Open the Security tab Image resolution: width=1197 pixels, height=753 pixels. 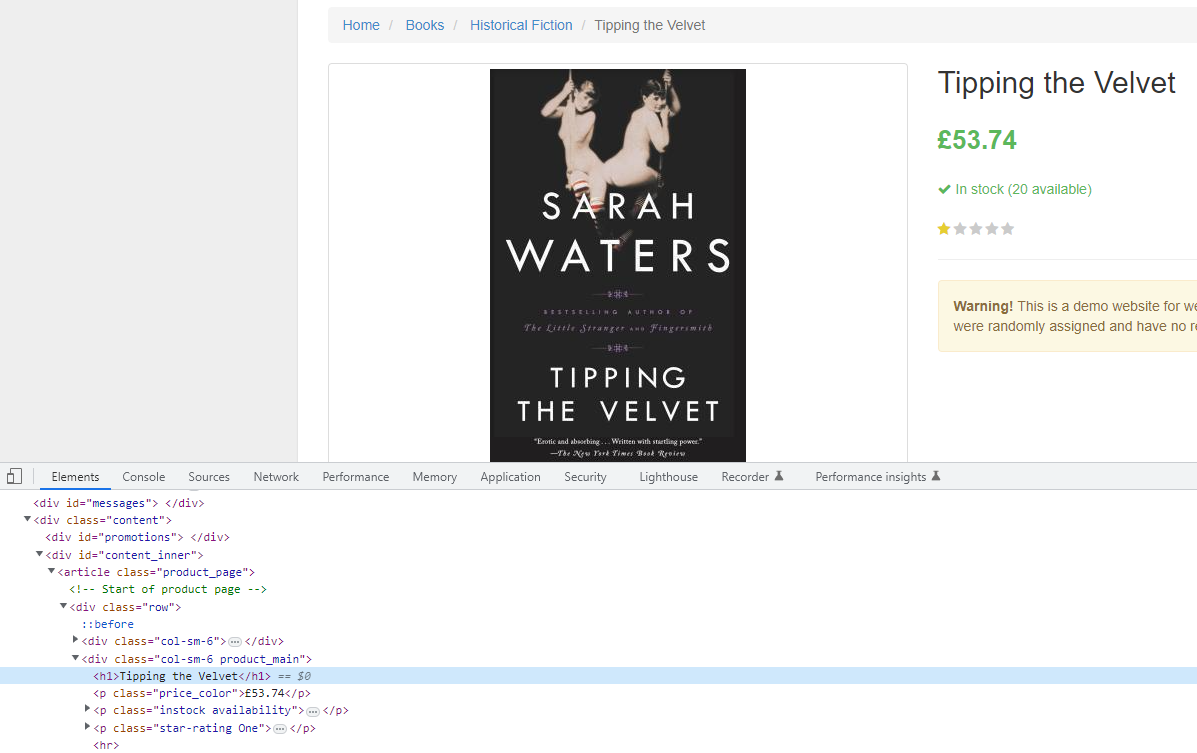coord(585,477)
